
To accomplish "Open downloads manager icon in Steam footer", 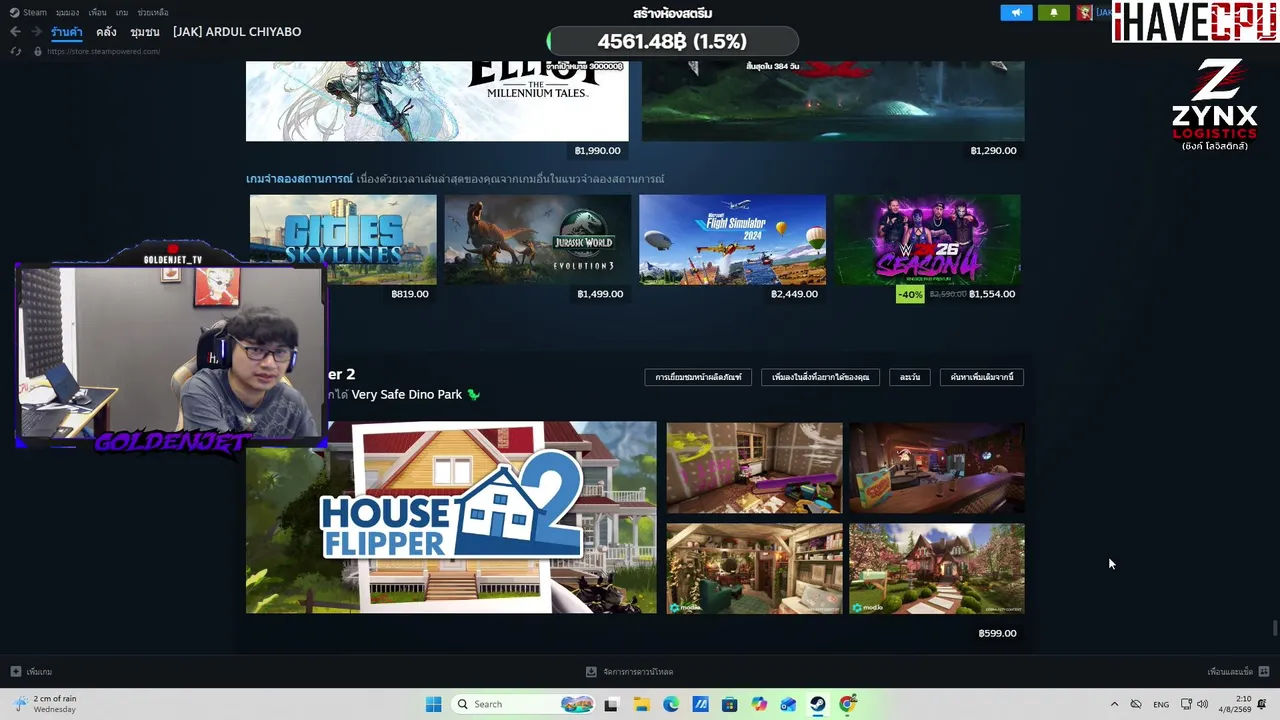I will tap(591, 672).
